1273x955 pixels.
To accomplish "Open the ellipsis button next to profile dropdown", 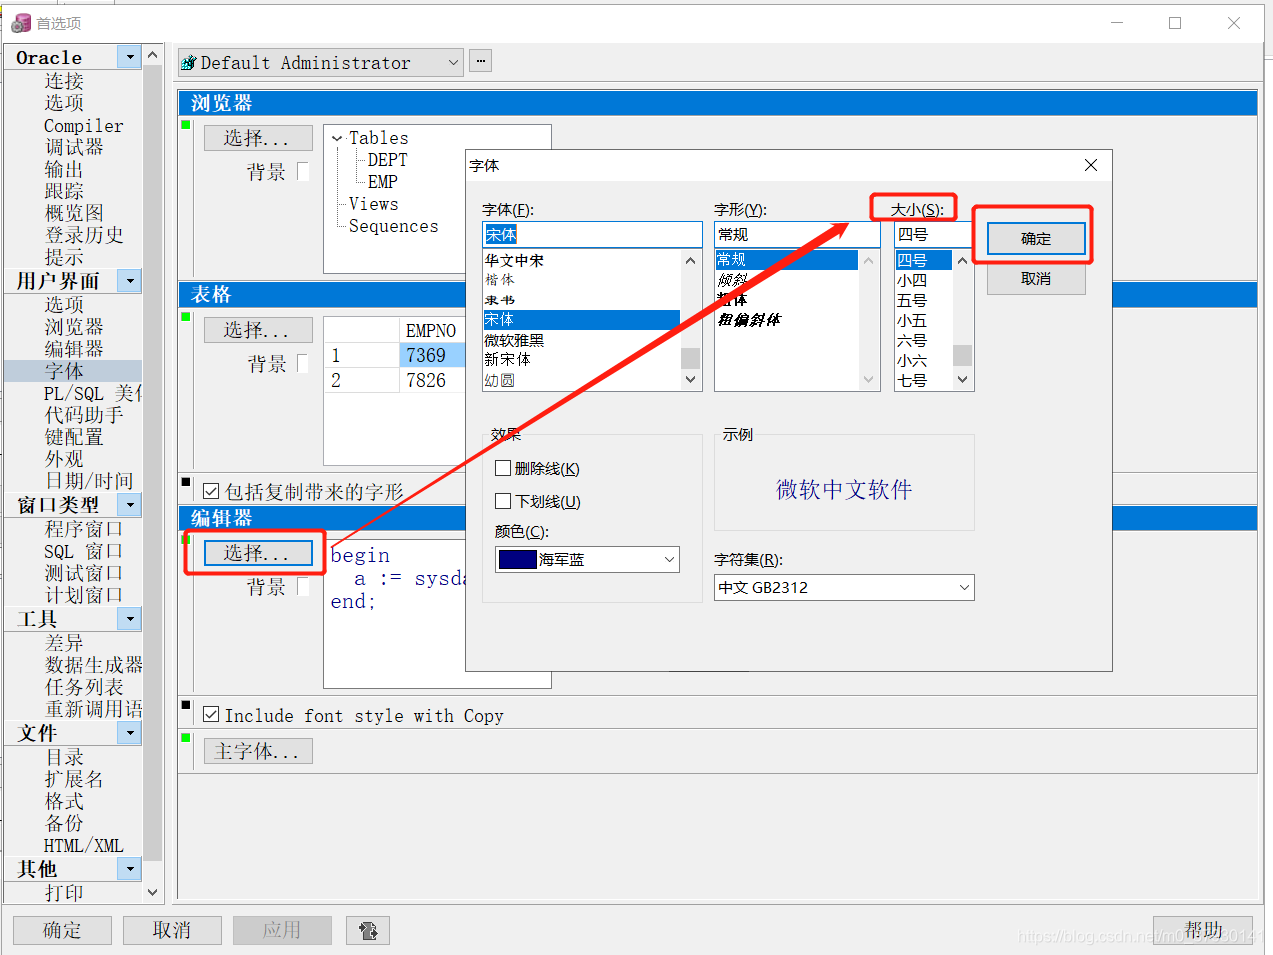I will click(481, 62).
